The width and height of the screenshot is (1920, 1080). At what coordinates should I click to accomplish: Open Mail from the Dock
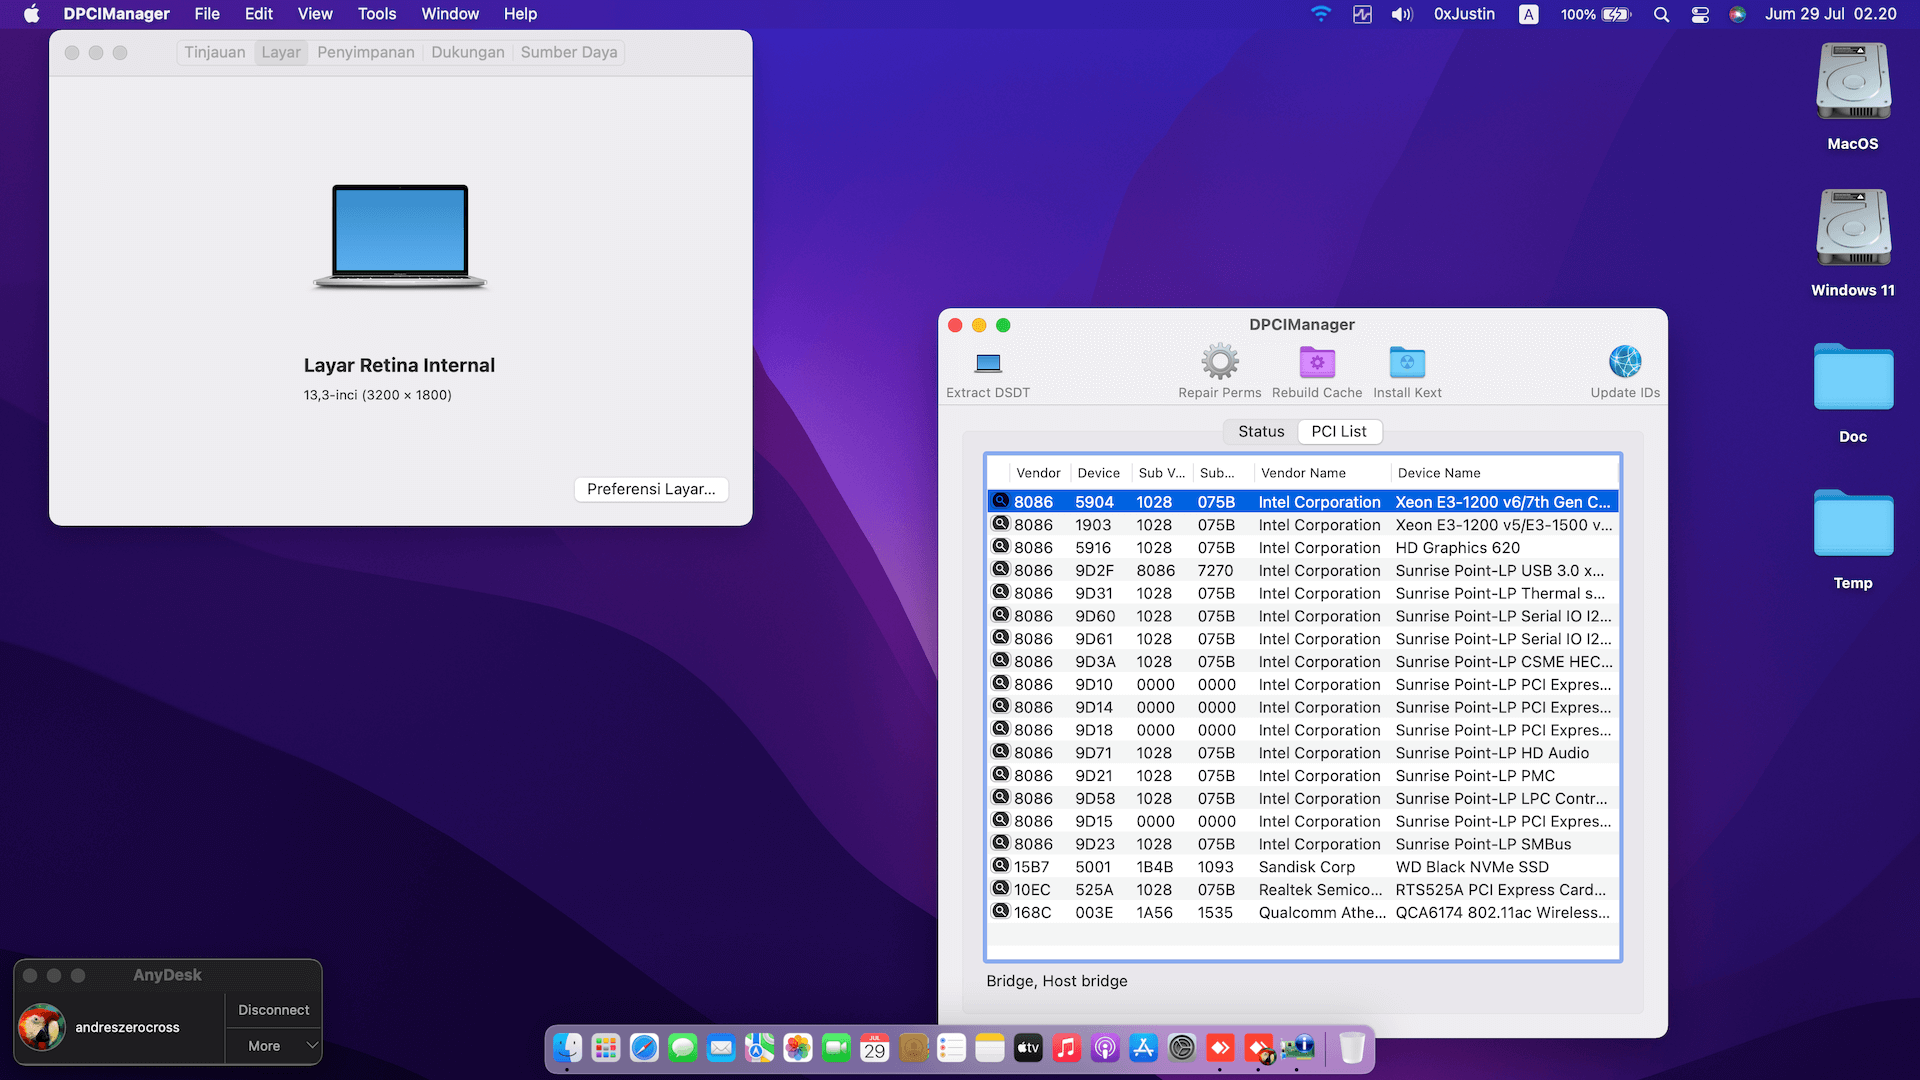(721, 1047)
